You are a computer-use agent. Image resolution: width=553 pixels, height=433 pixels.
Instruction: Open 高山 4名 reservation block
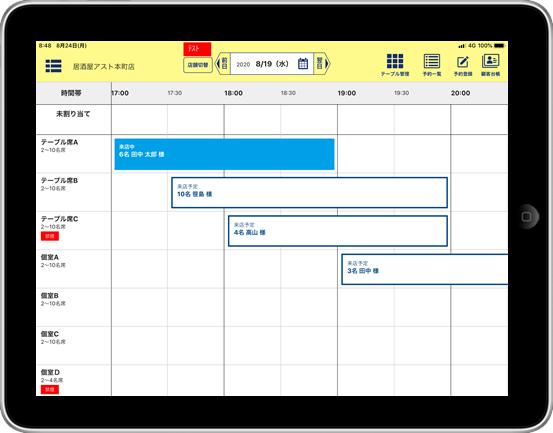point(338,231)
